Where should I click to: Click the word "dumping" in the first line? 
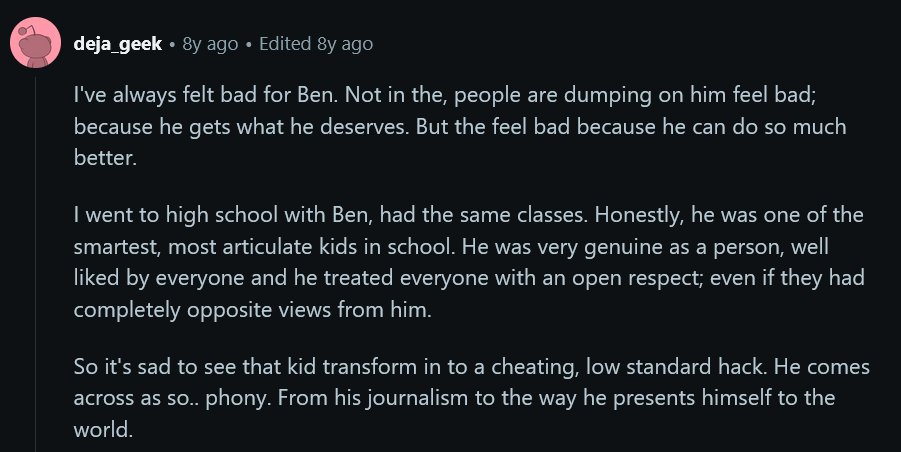click(x=607, y=95)
